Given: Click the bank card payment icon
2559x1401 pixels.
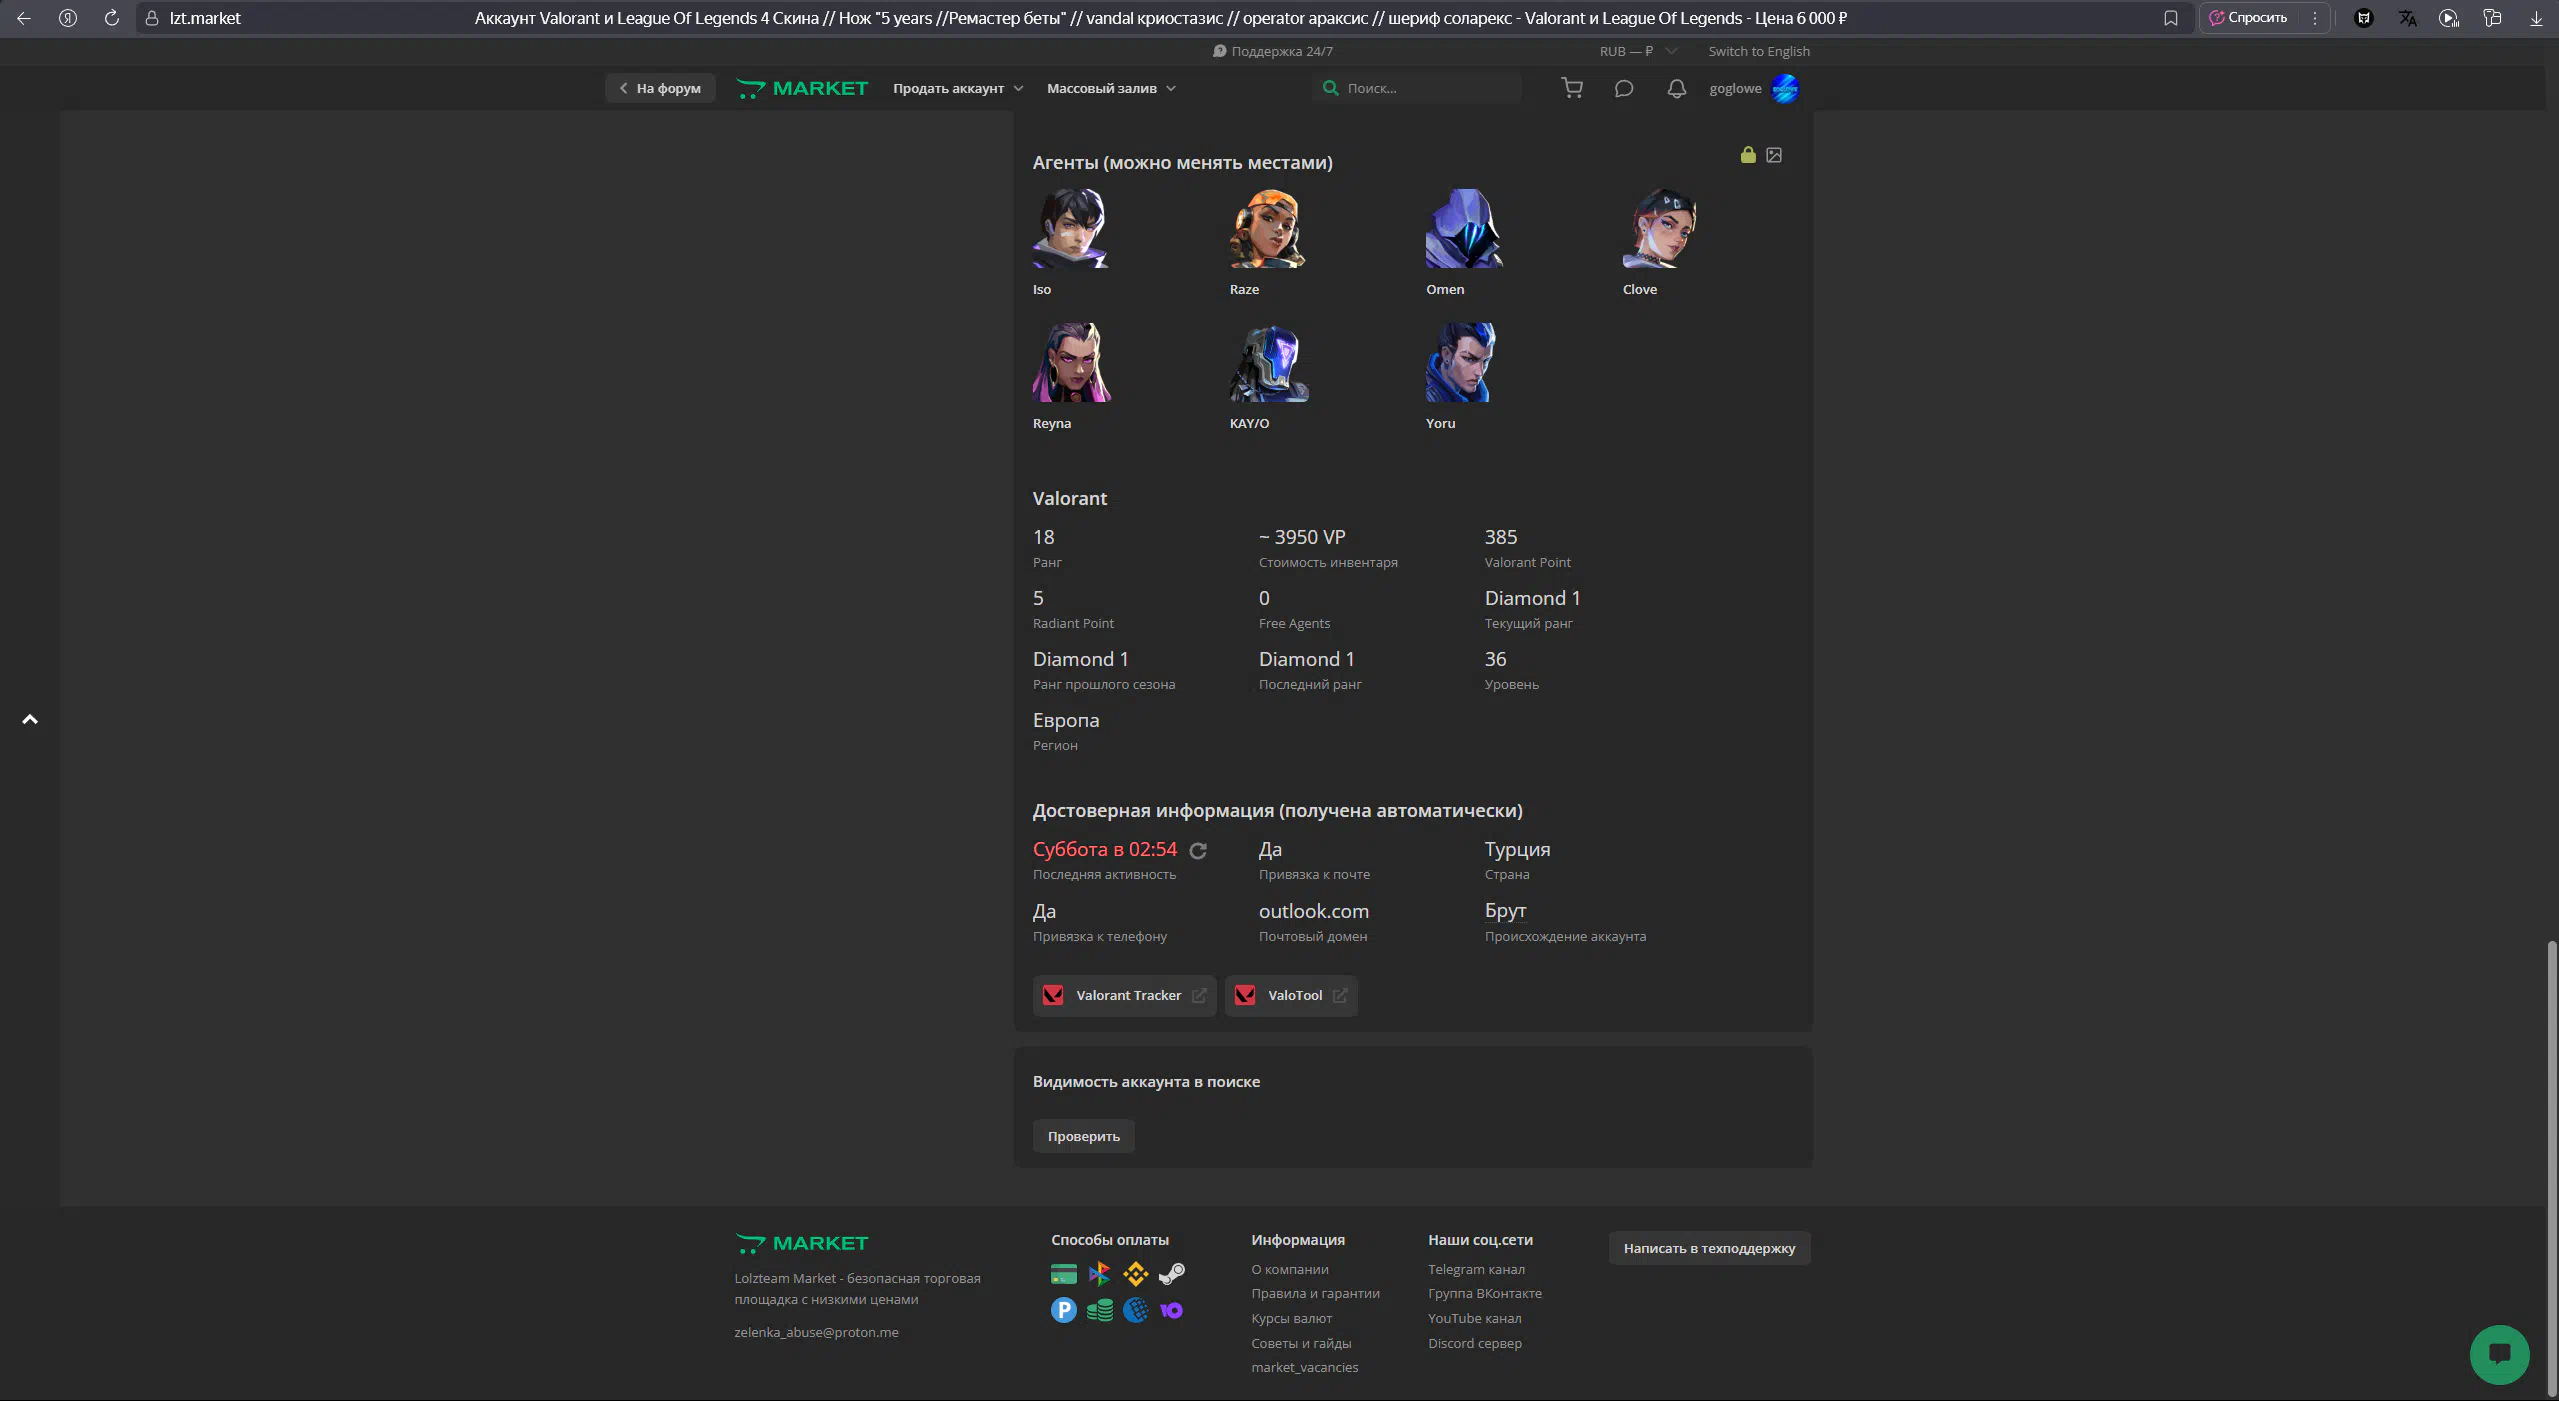Looking at the screenshot, I should [1064, 1274].
